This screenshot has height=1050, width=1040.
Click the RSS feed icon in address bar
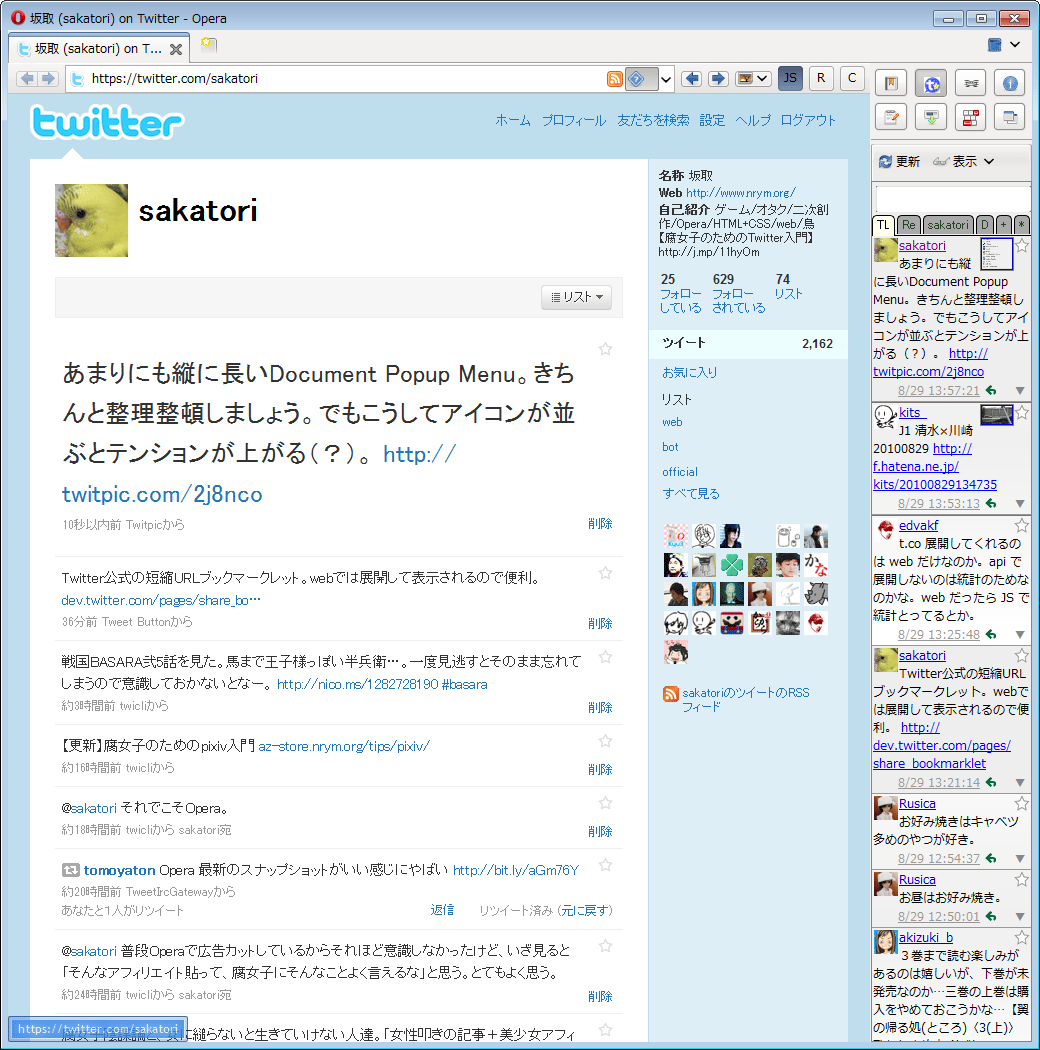pyautogui.click(x=614, y=79)
